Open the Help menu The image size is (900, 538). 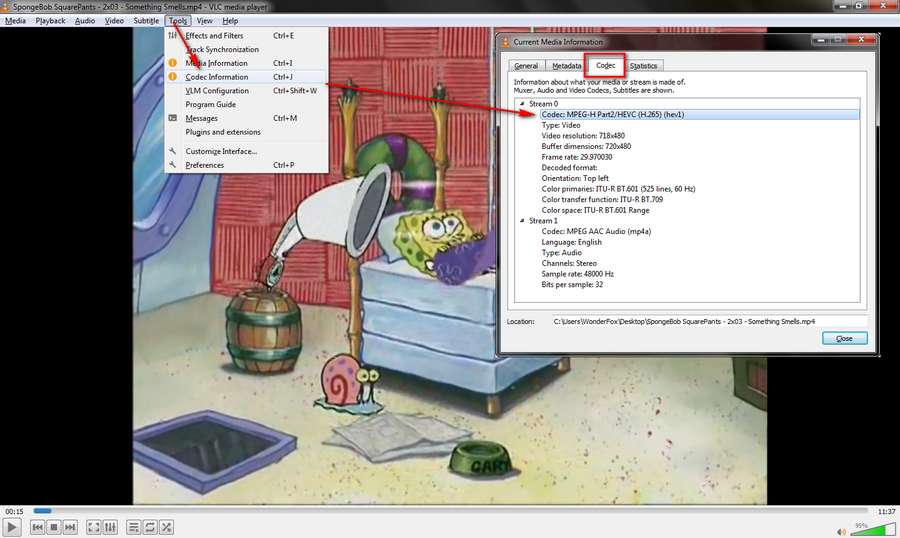(230, 21)
